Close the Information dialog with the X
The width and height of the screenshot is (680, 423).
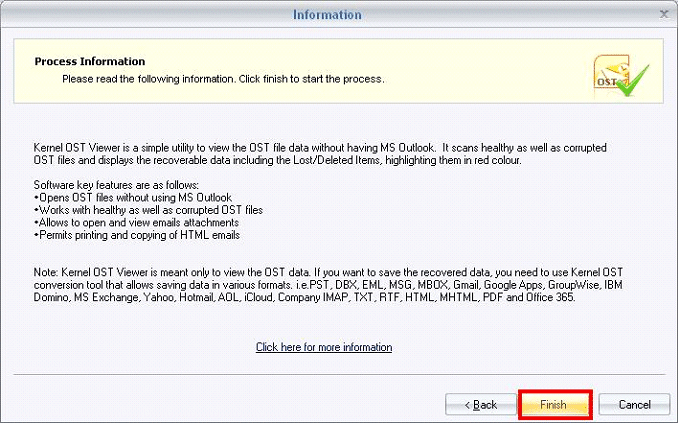click(664, 14)
